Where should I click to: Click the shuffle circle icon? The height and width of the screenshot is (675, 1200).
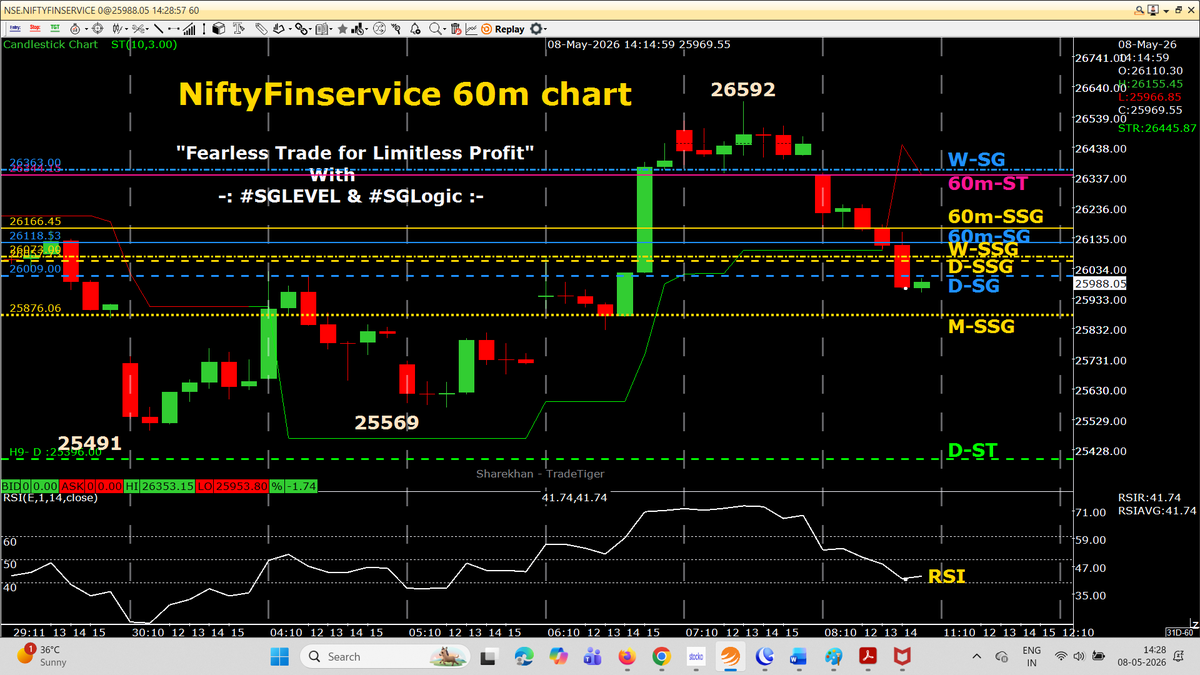click(x=379, y=29)
